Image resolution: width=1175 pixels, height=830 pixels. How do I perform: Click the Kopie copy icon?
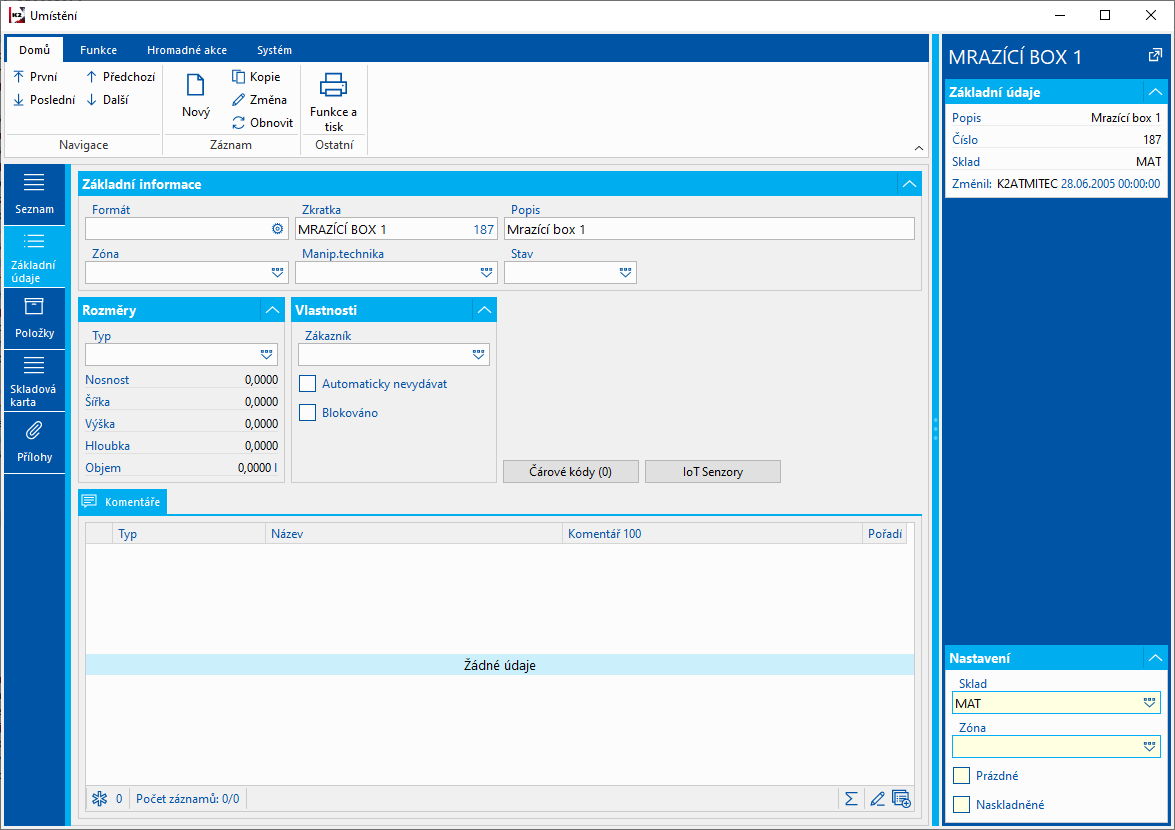pos(238,77)
